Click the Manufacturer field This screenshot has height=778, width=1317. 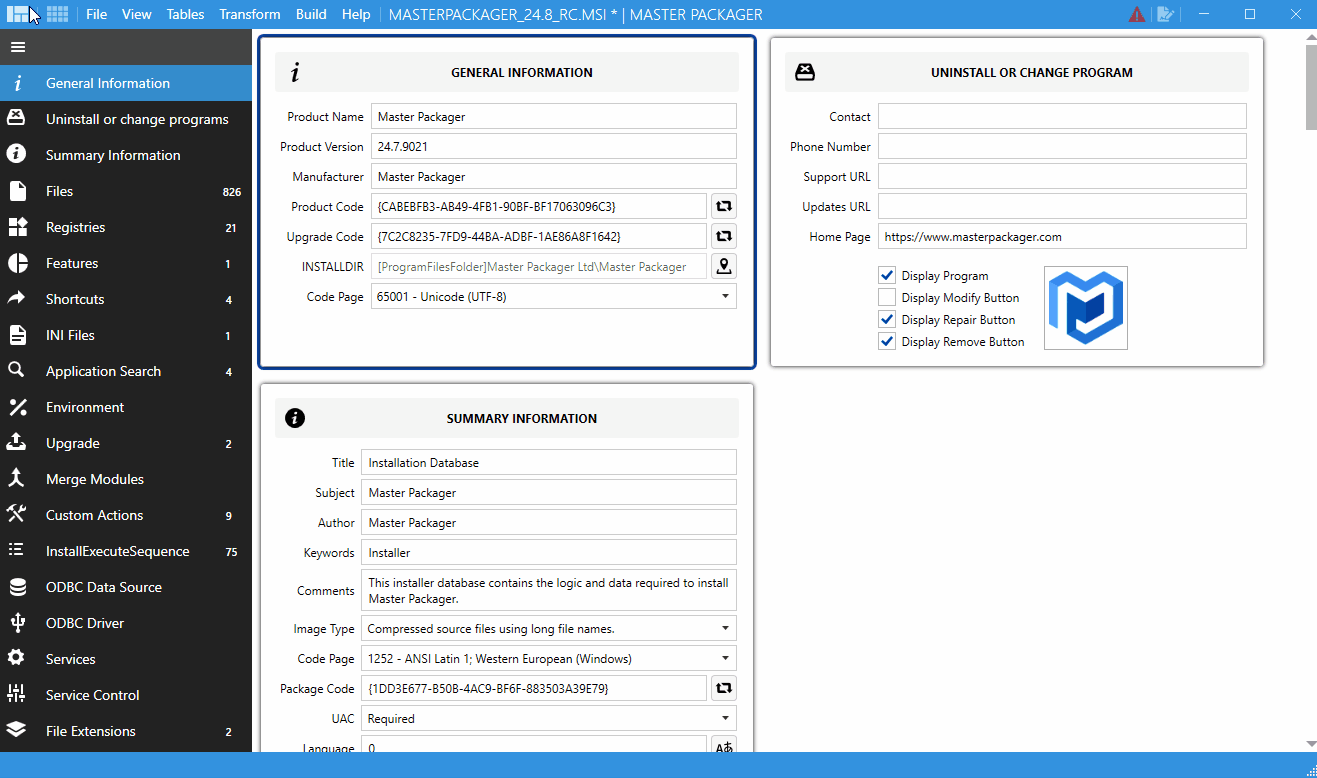pyautogui.click(x=554, y=176)
